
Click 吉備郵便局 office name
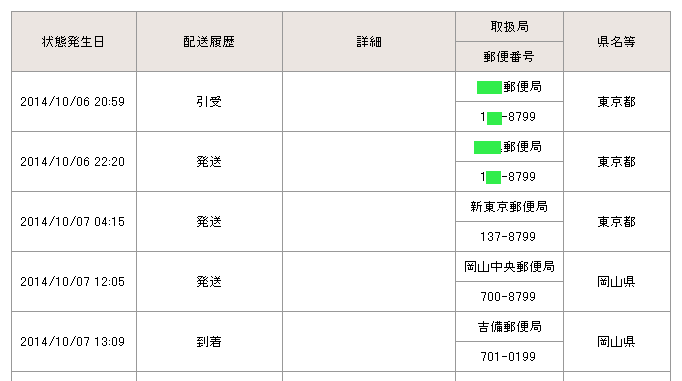pyautogui.click(x=509, y=327)
